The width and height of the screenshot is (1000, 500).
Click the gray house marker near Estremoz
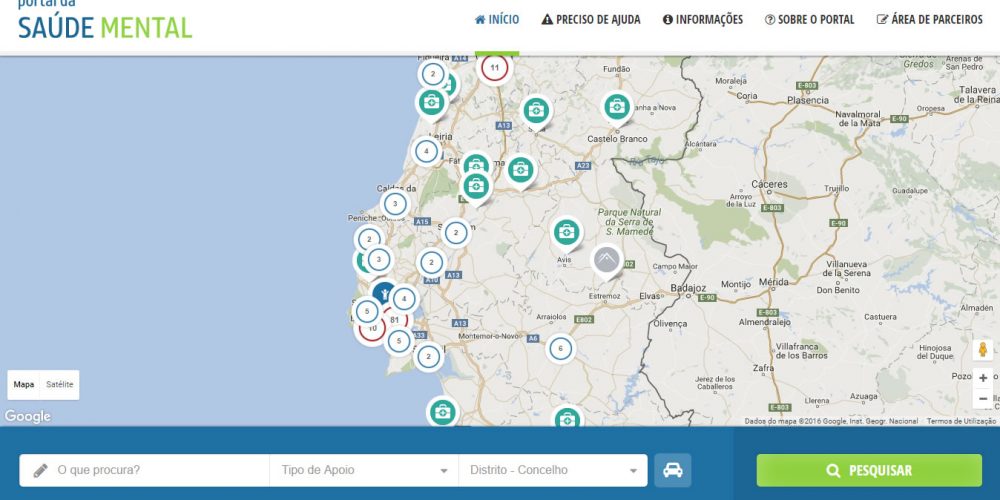pyautogui.click(x=607, y=261)
